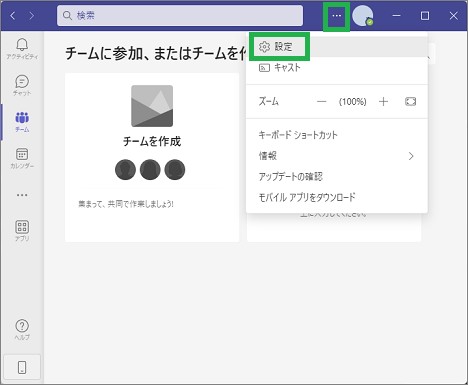
Task: Open the Activity bell in sidebar
Action: (x=22, y=49)
